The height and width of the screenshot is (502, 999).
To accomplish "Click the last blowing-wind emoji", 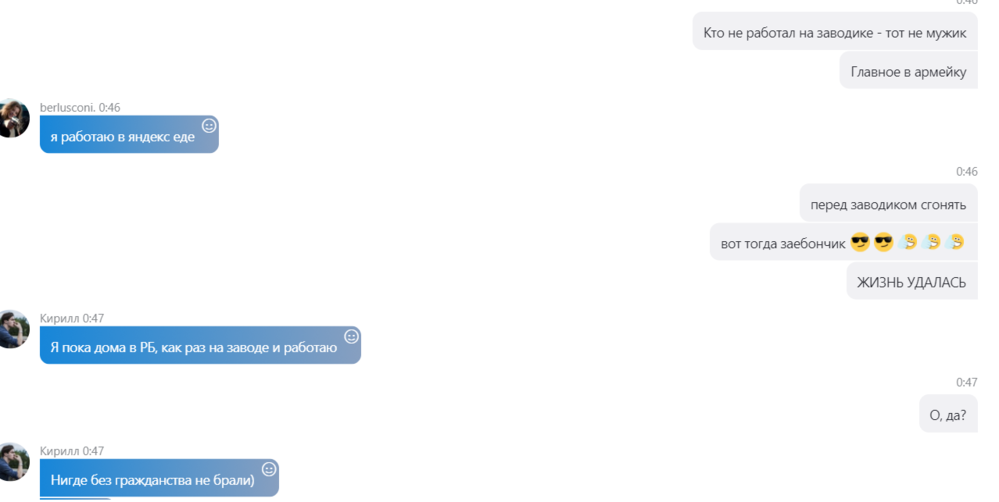I will pyautogui.click(x=955, y=242).
